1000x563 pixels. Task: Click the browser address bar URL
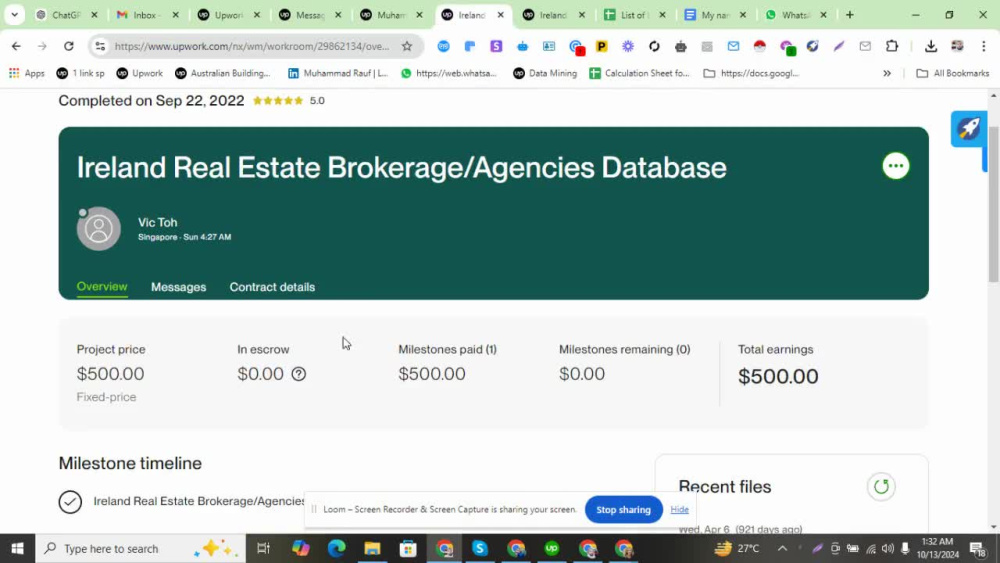(252, 47)
